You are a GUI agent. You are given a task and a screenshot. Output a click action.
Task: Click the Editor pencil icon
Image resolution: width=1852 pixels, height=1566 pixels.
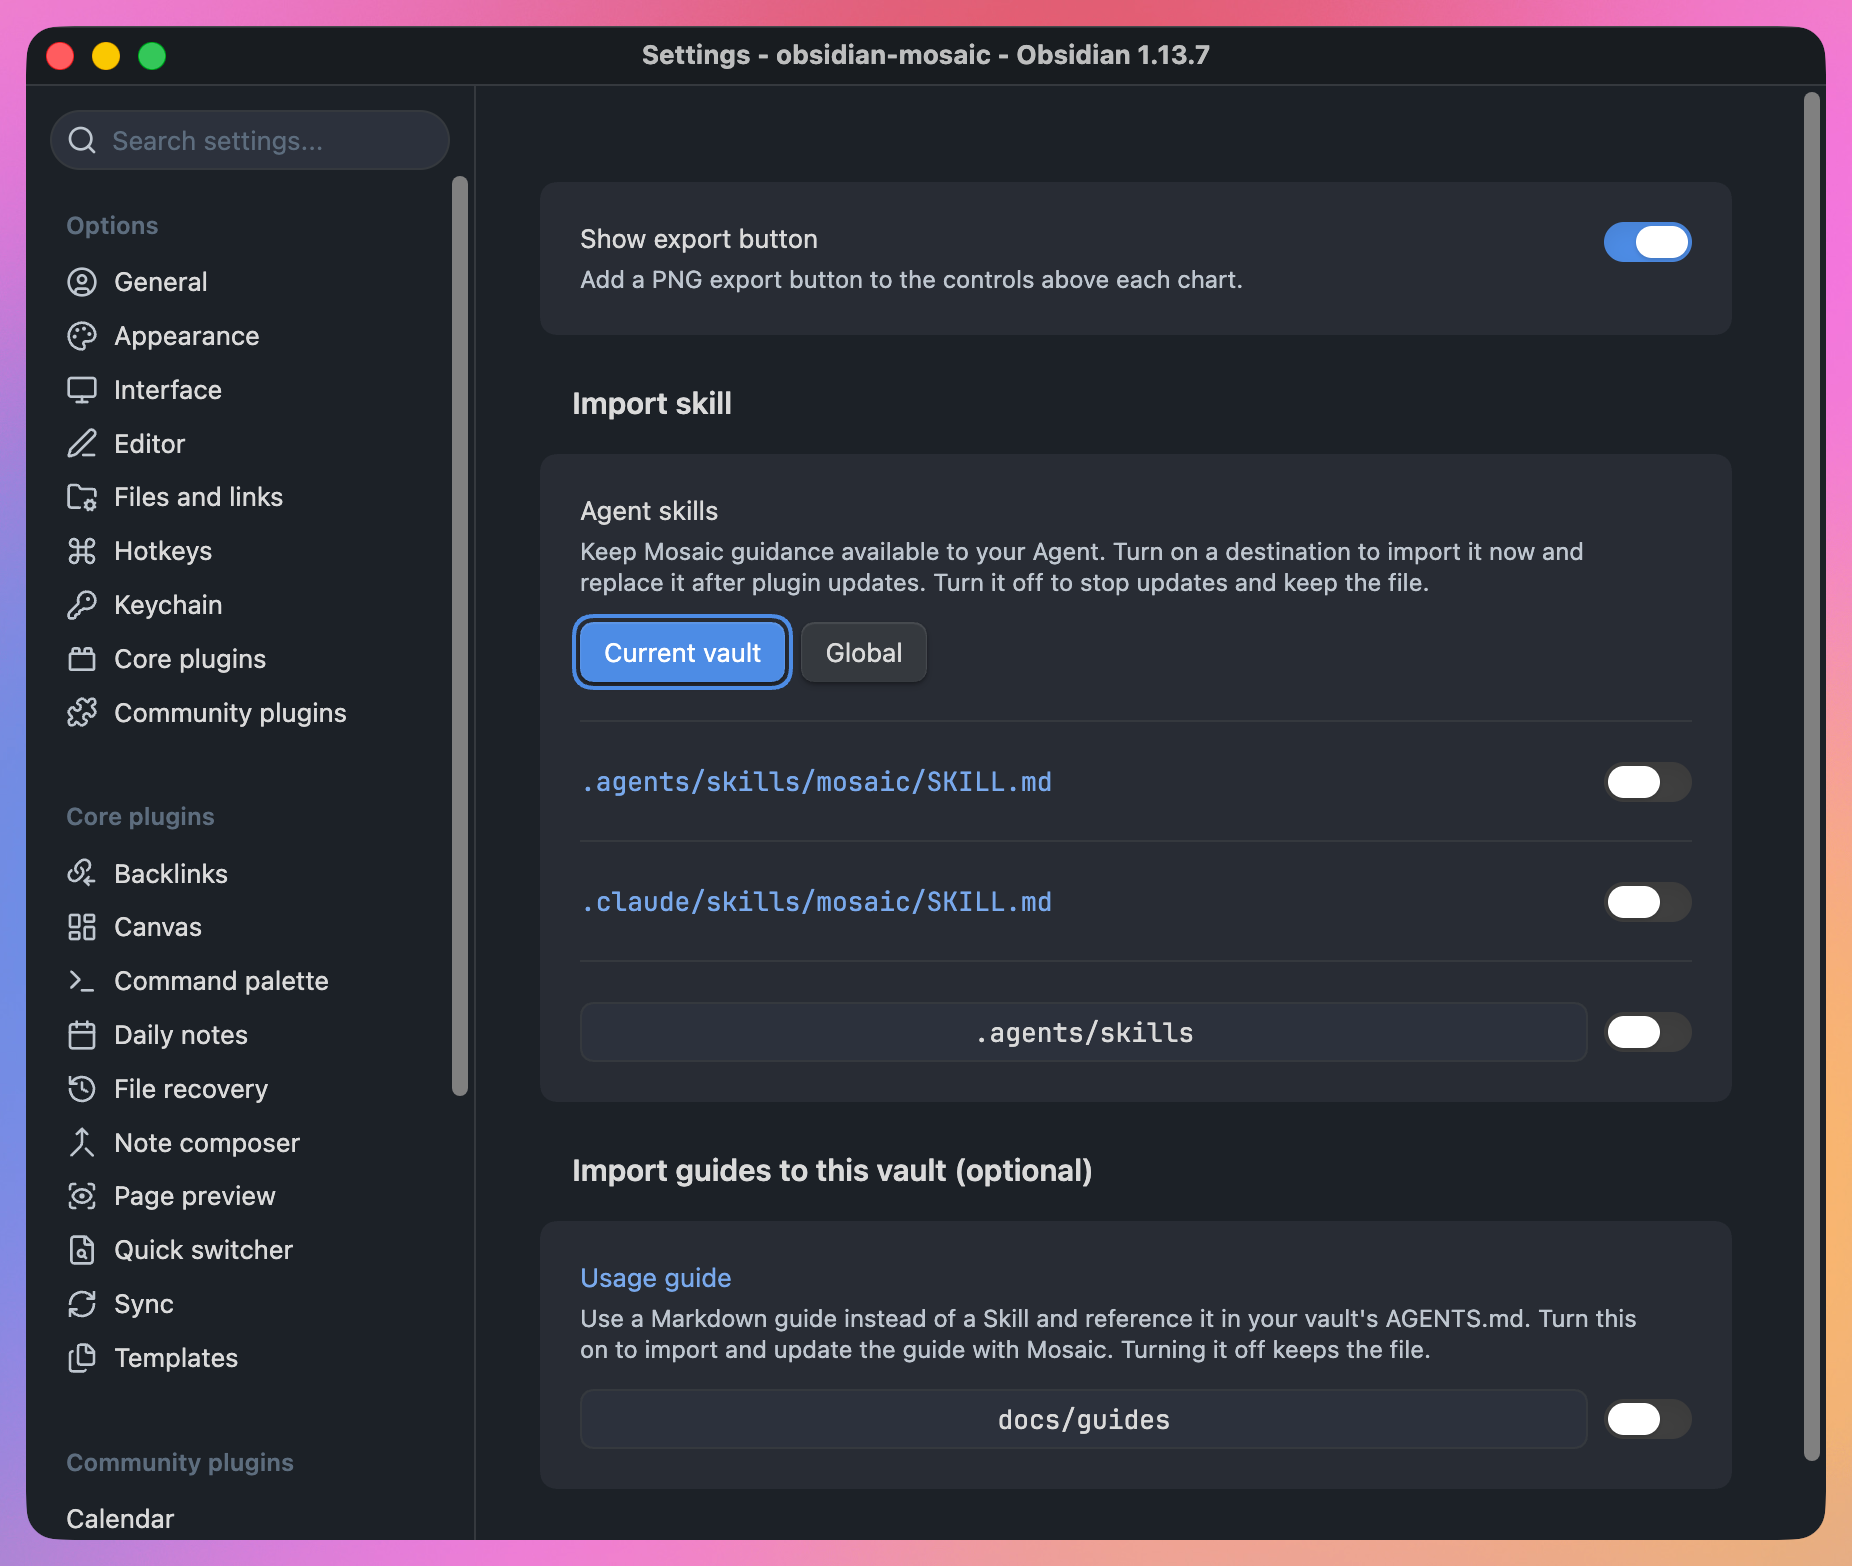click(82, 444)
